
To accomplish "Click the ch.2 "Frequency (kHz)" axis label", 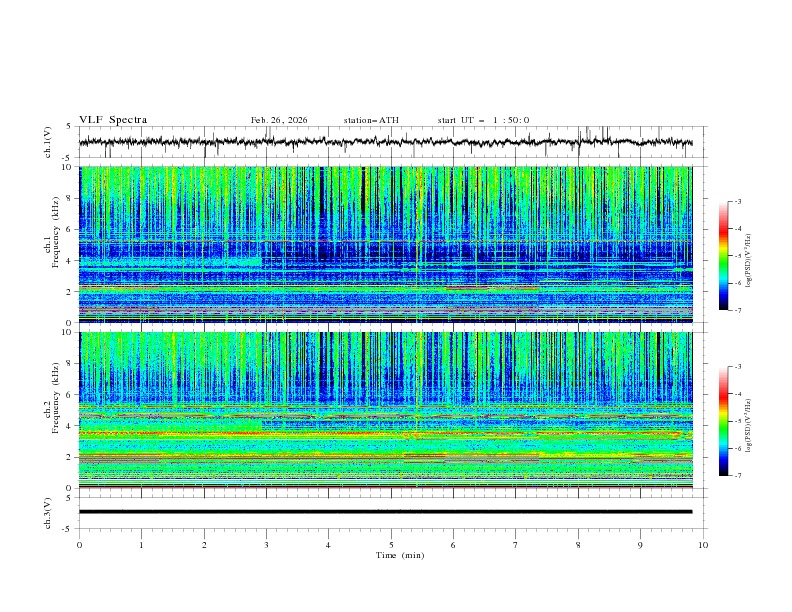I will (x=56, y=398).
